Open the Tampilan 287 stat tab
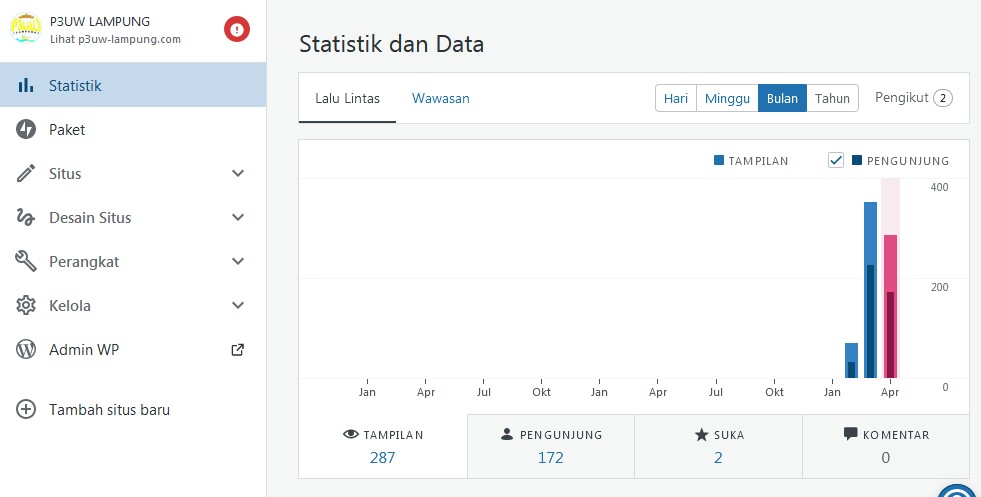 pos(383,446)
